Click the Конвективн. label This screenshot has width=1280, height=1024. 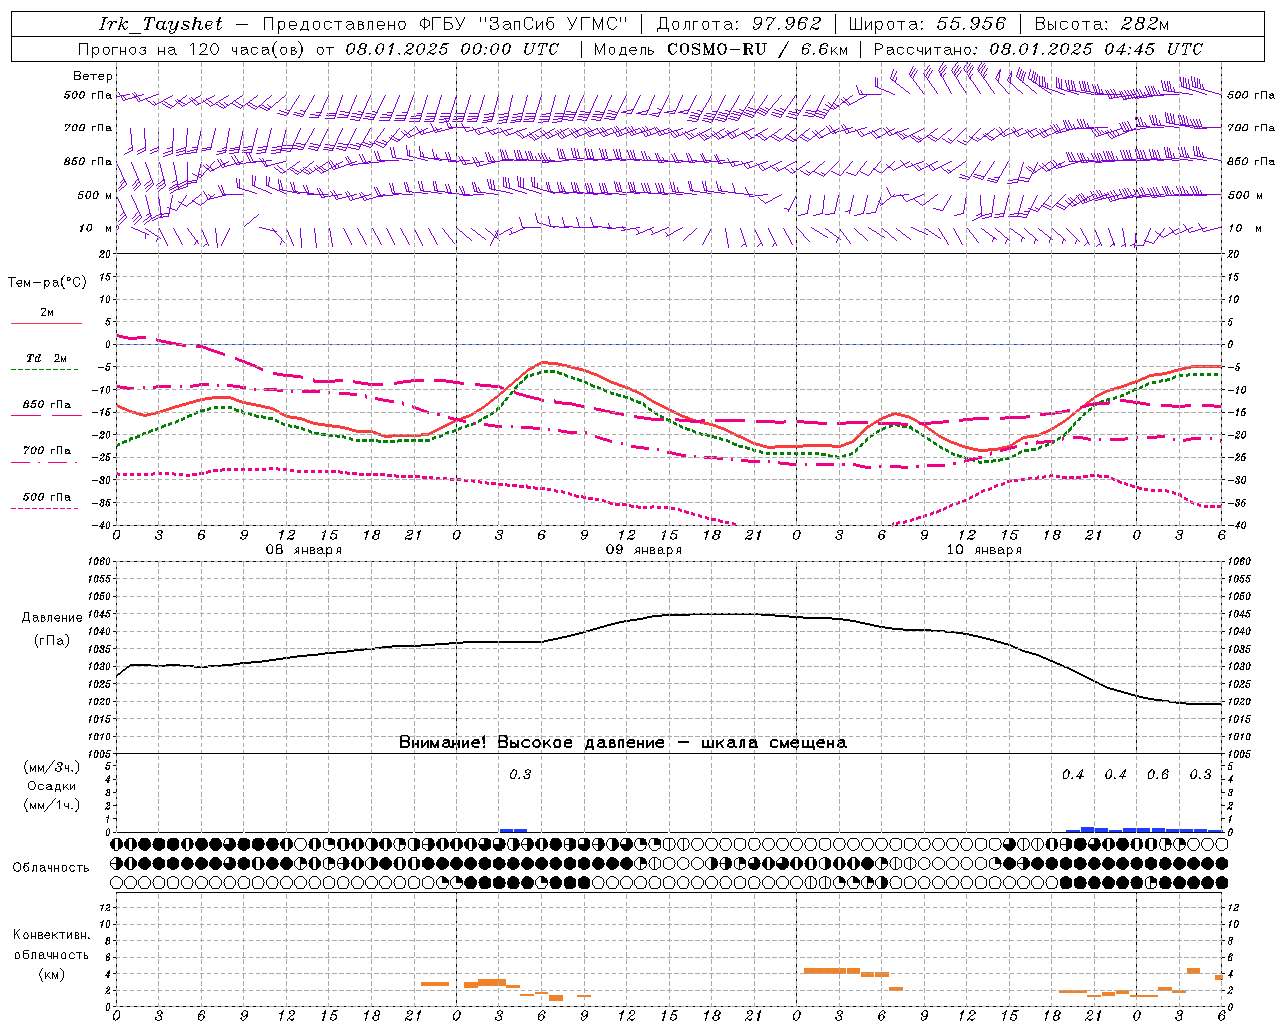(51, 935)
